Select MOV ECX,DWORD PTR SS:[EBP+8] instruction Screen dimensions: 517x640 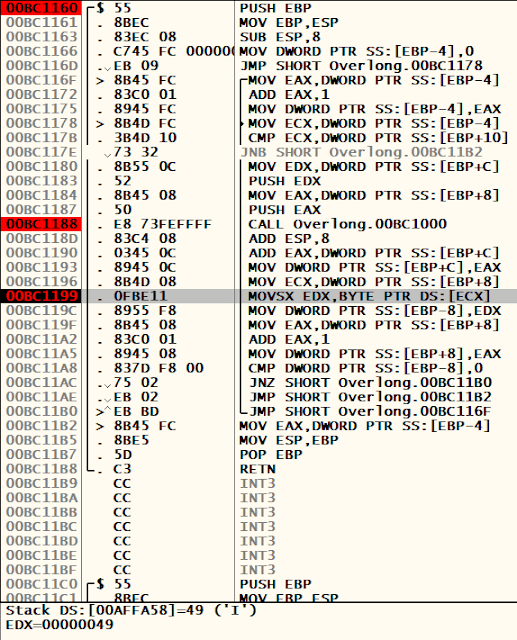[x=374, y=282]
